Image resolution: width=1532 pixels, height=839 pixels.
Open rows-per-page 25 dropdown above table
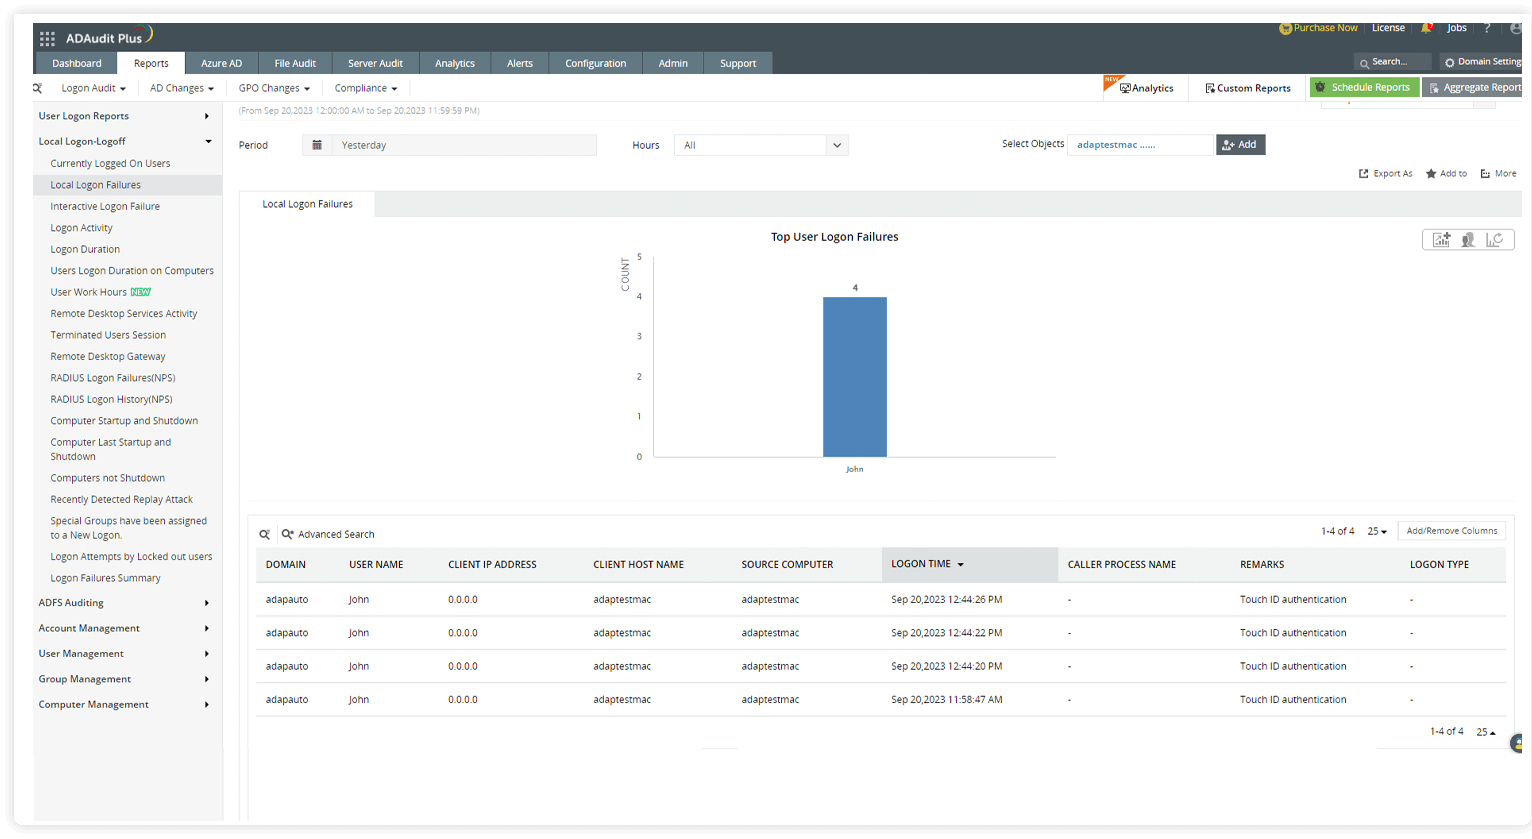click(x=1377, y=531)
